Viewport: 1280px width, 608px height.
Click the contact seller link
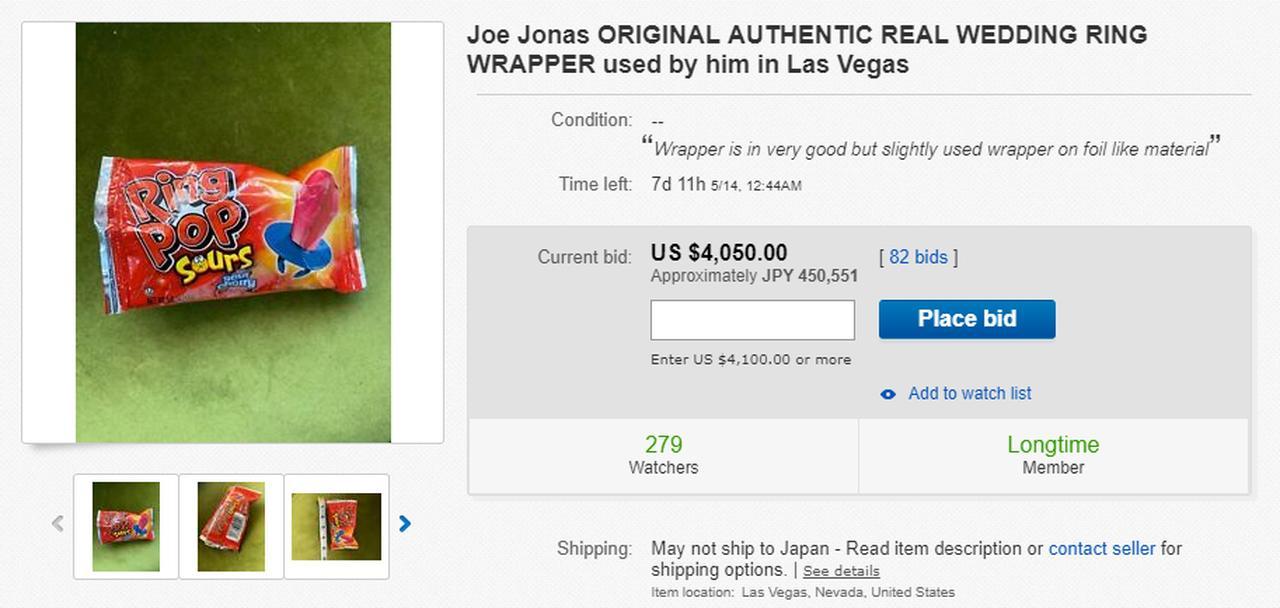click(1101, 548)
